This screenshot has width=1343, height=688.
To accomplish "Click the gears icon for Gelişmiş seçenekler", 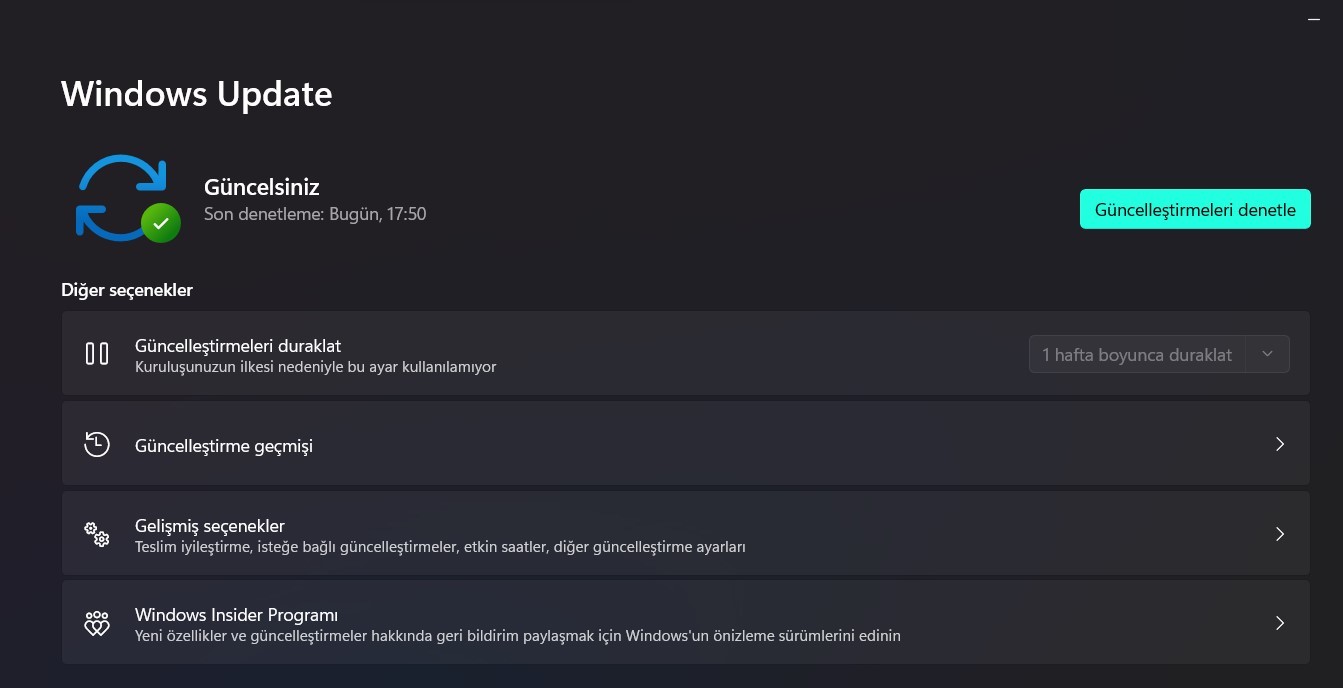I will [x=97, y=534].
